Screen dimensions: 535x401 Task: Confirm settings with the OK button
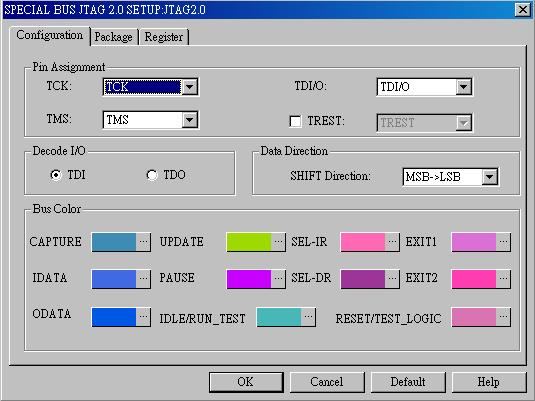pyautogui.click(x=246, y=382)
